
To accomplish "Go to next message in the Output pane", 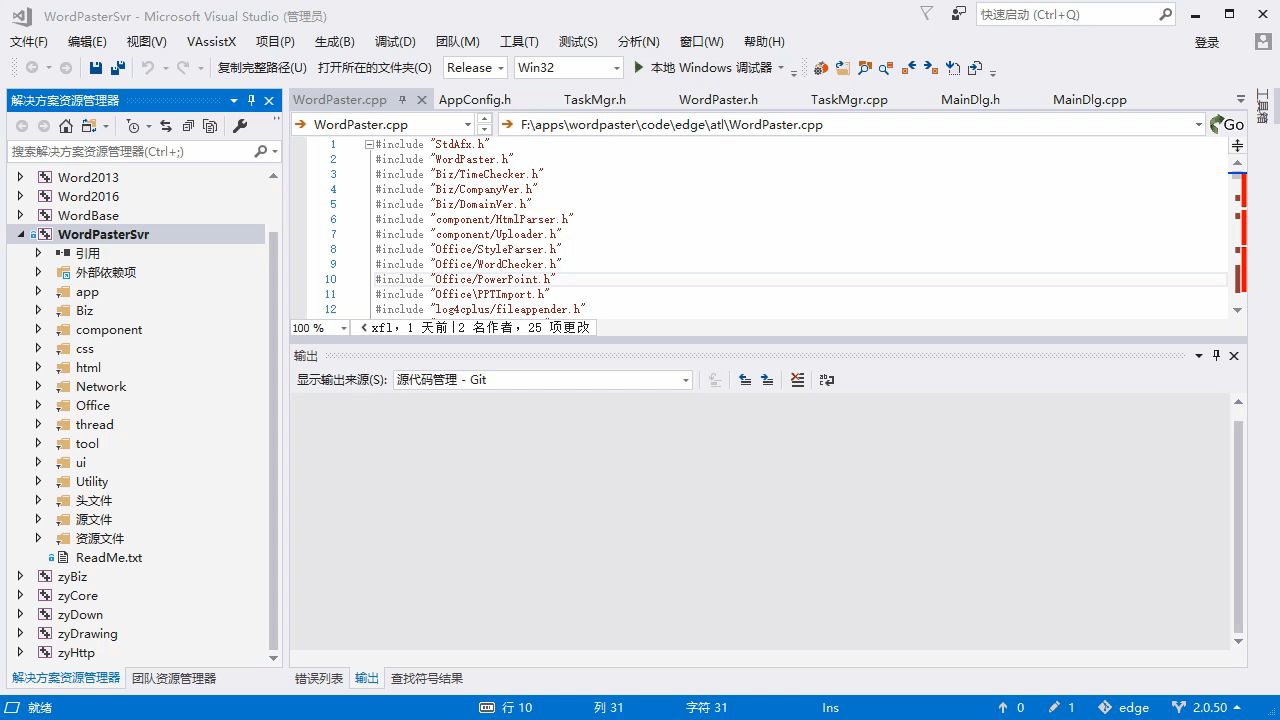I will pyautogui.click(x=767, y=380).
